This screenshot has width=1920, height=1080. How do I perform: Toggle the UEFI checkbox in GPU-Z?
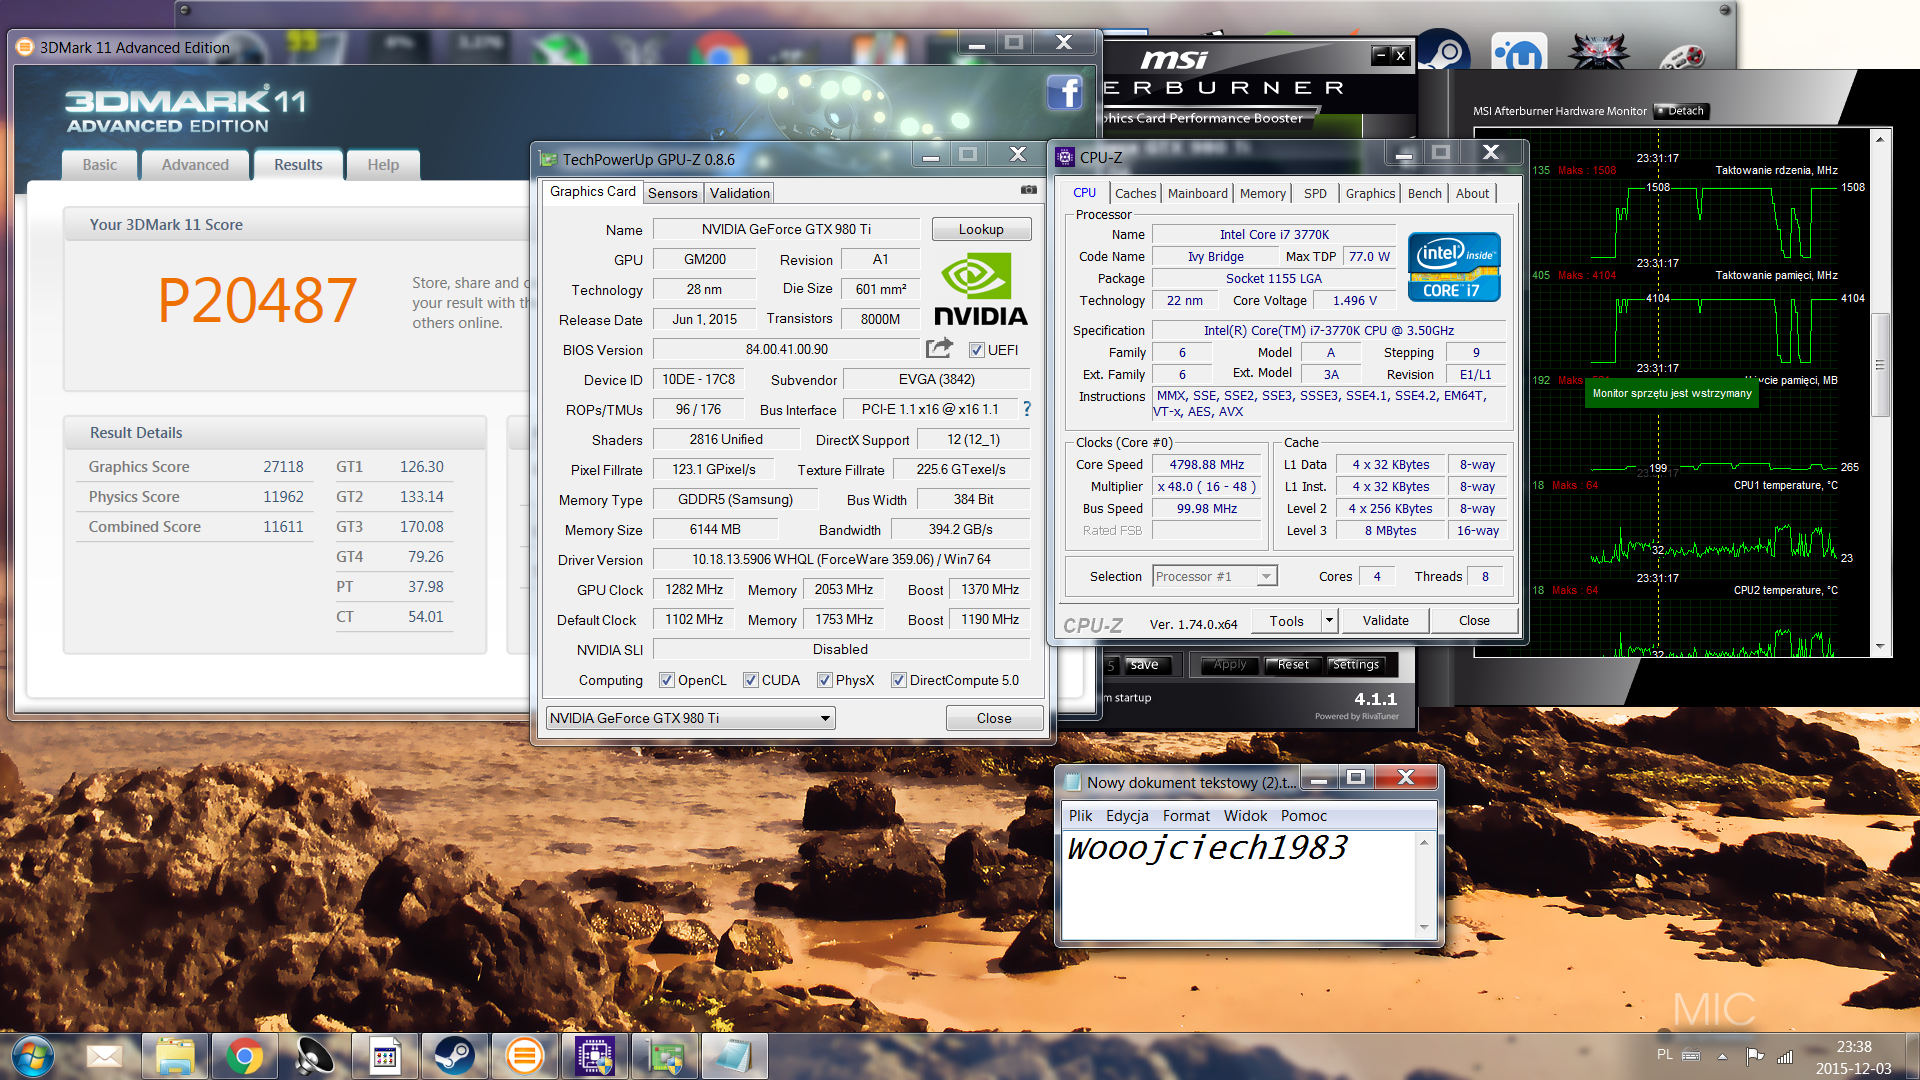coord(976,350)
